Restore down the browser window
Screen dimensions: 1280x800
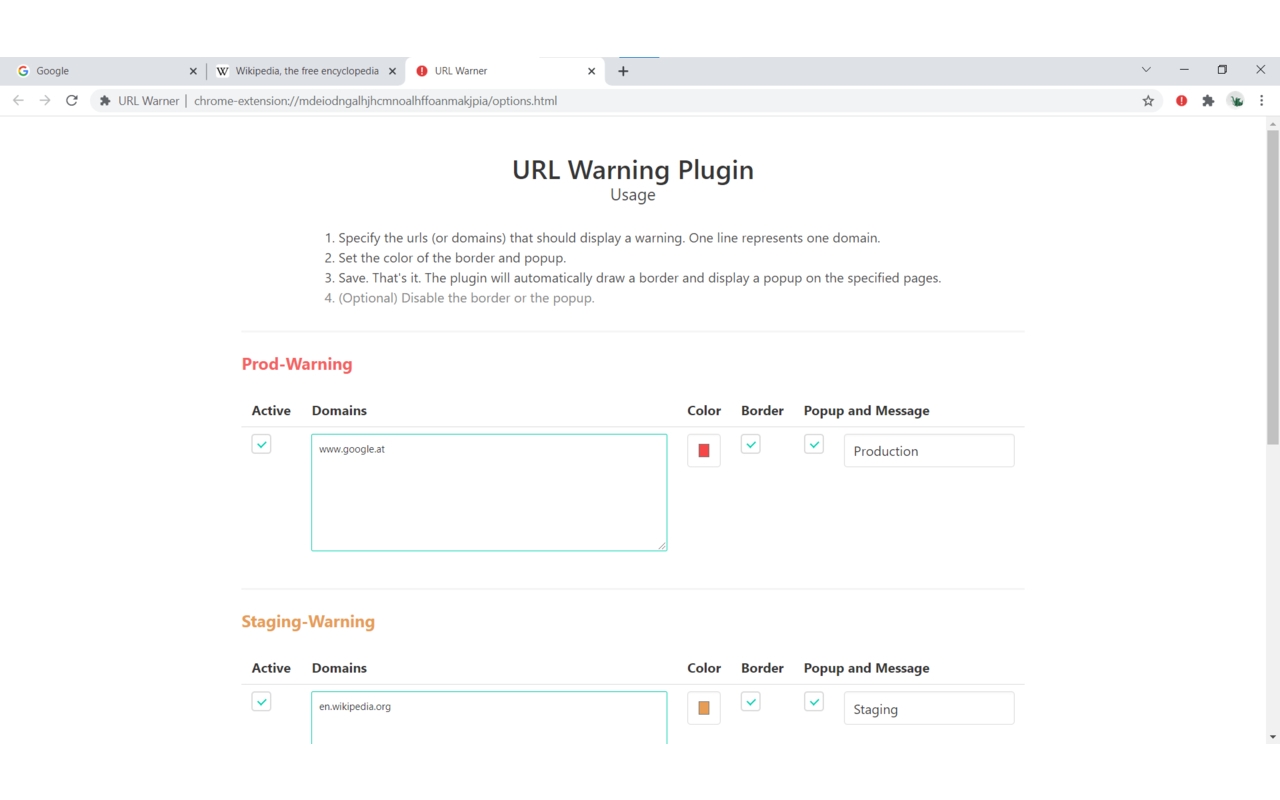[1222, 70]
